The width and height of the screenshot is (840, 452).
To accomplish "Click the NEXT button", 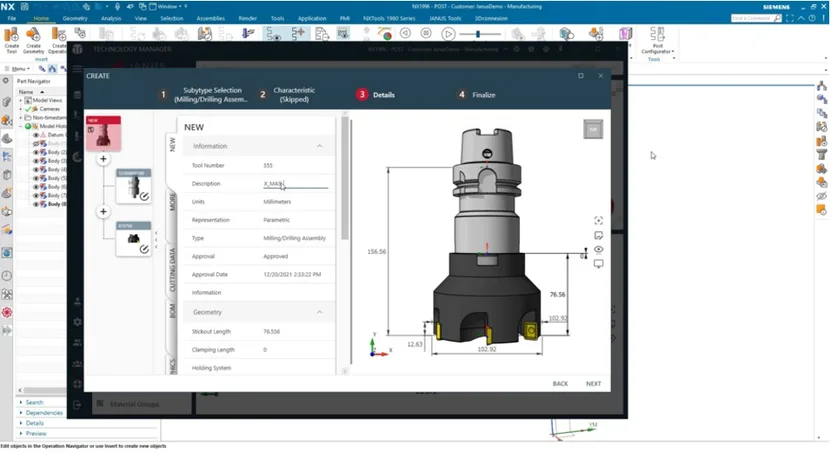I will pyautogui.click(x=594, y=384).
